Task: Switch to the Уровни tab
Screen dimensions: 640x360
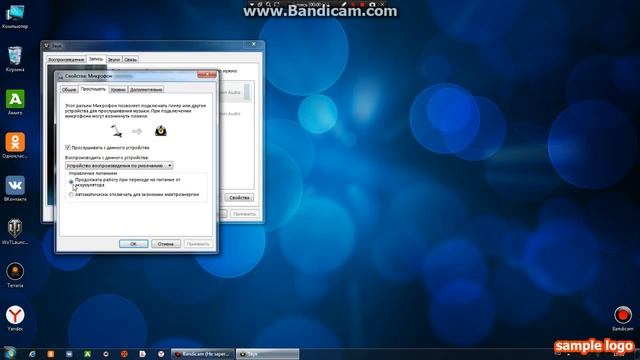Action: click(118, 89)
